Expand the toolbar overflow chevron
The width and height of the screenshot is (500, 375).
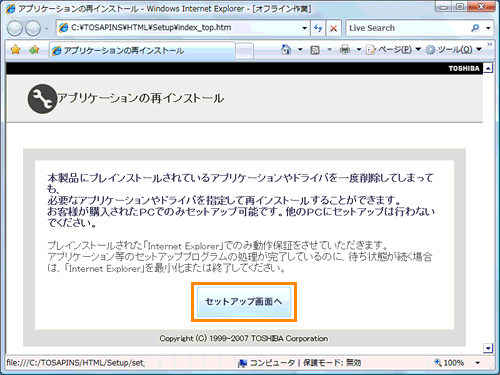(x=489, y=44)
